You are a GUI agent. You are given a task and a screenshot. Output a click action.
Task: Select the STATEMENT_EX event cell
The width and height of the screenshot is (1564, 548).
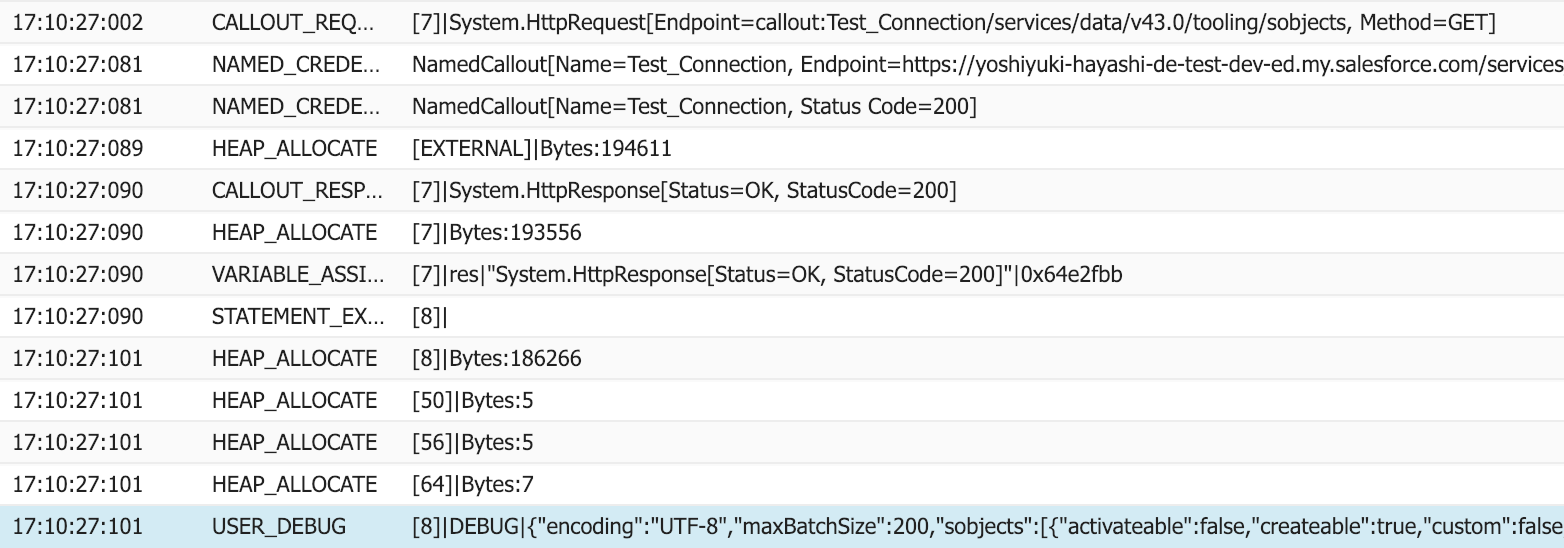(x=295, y=317)
